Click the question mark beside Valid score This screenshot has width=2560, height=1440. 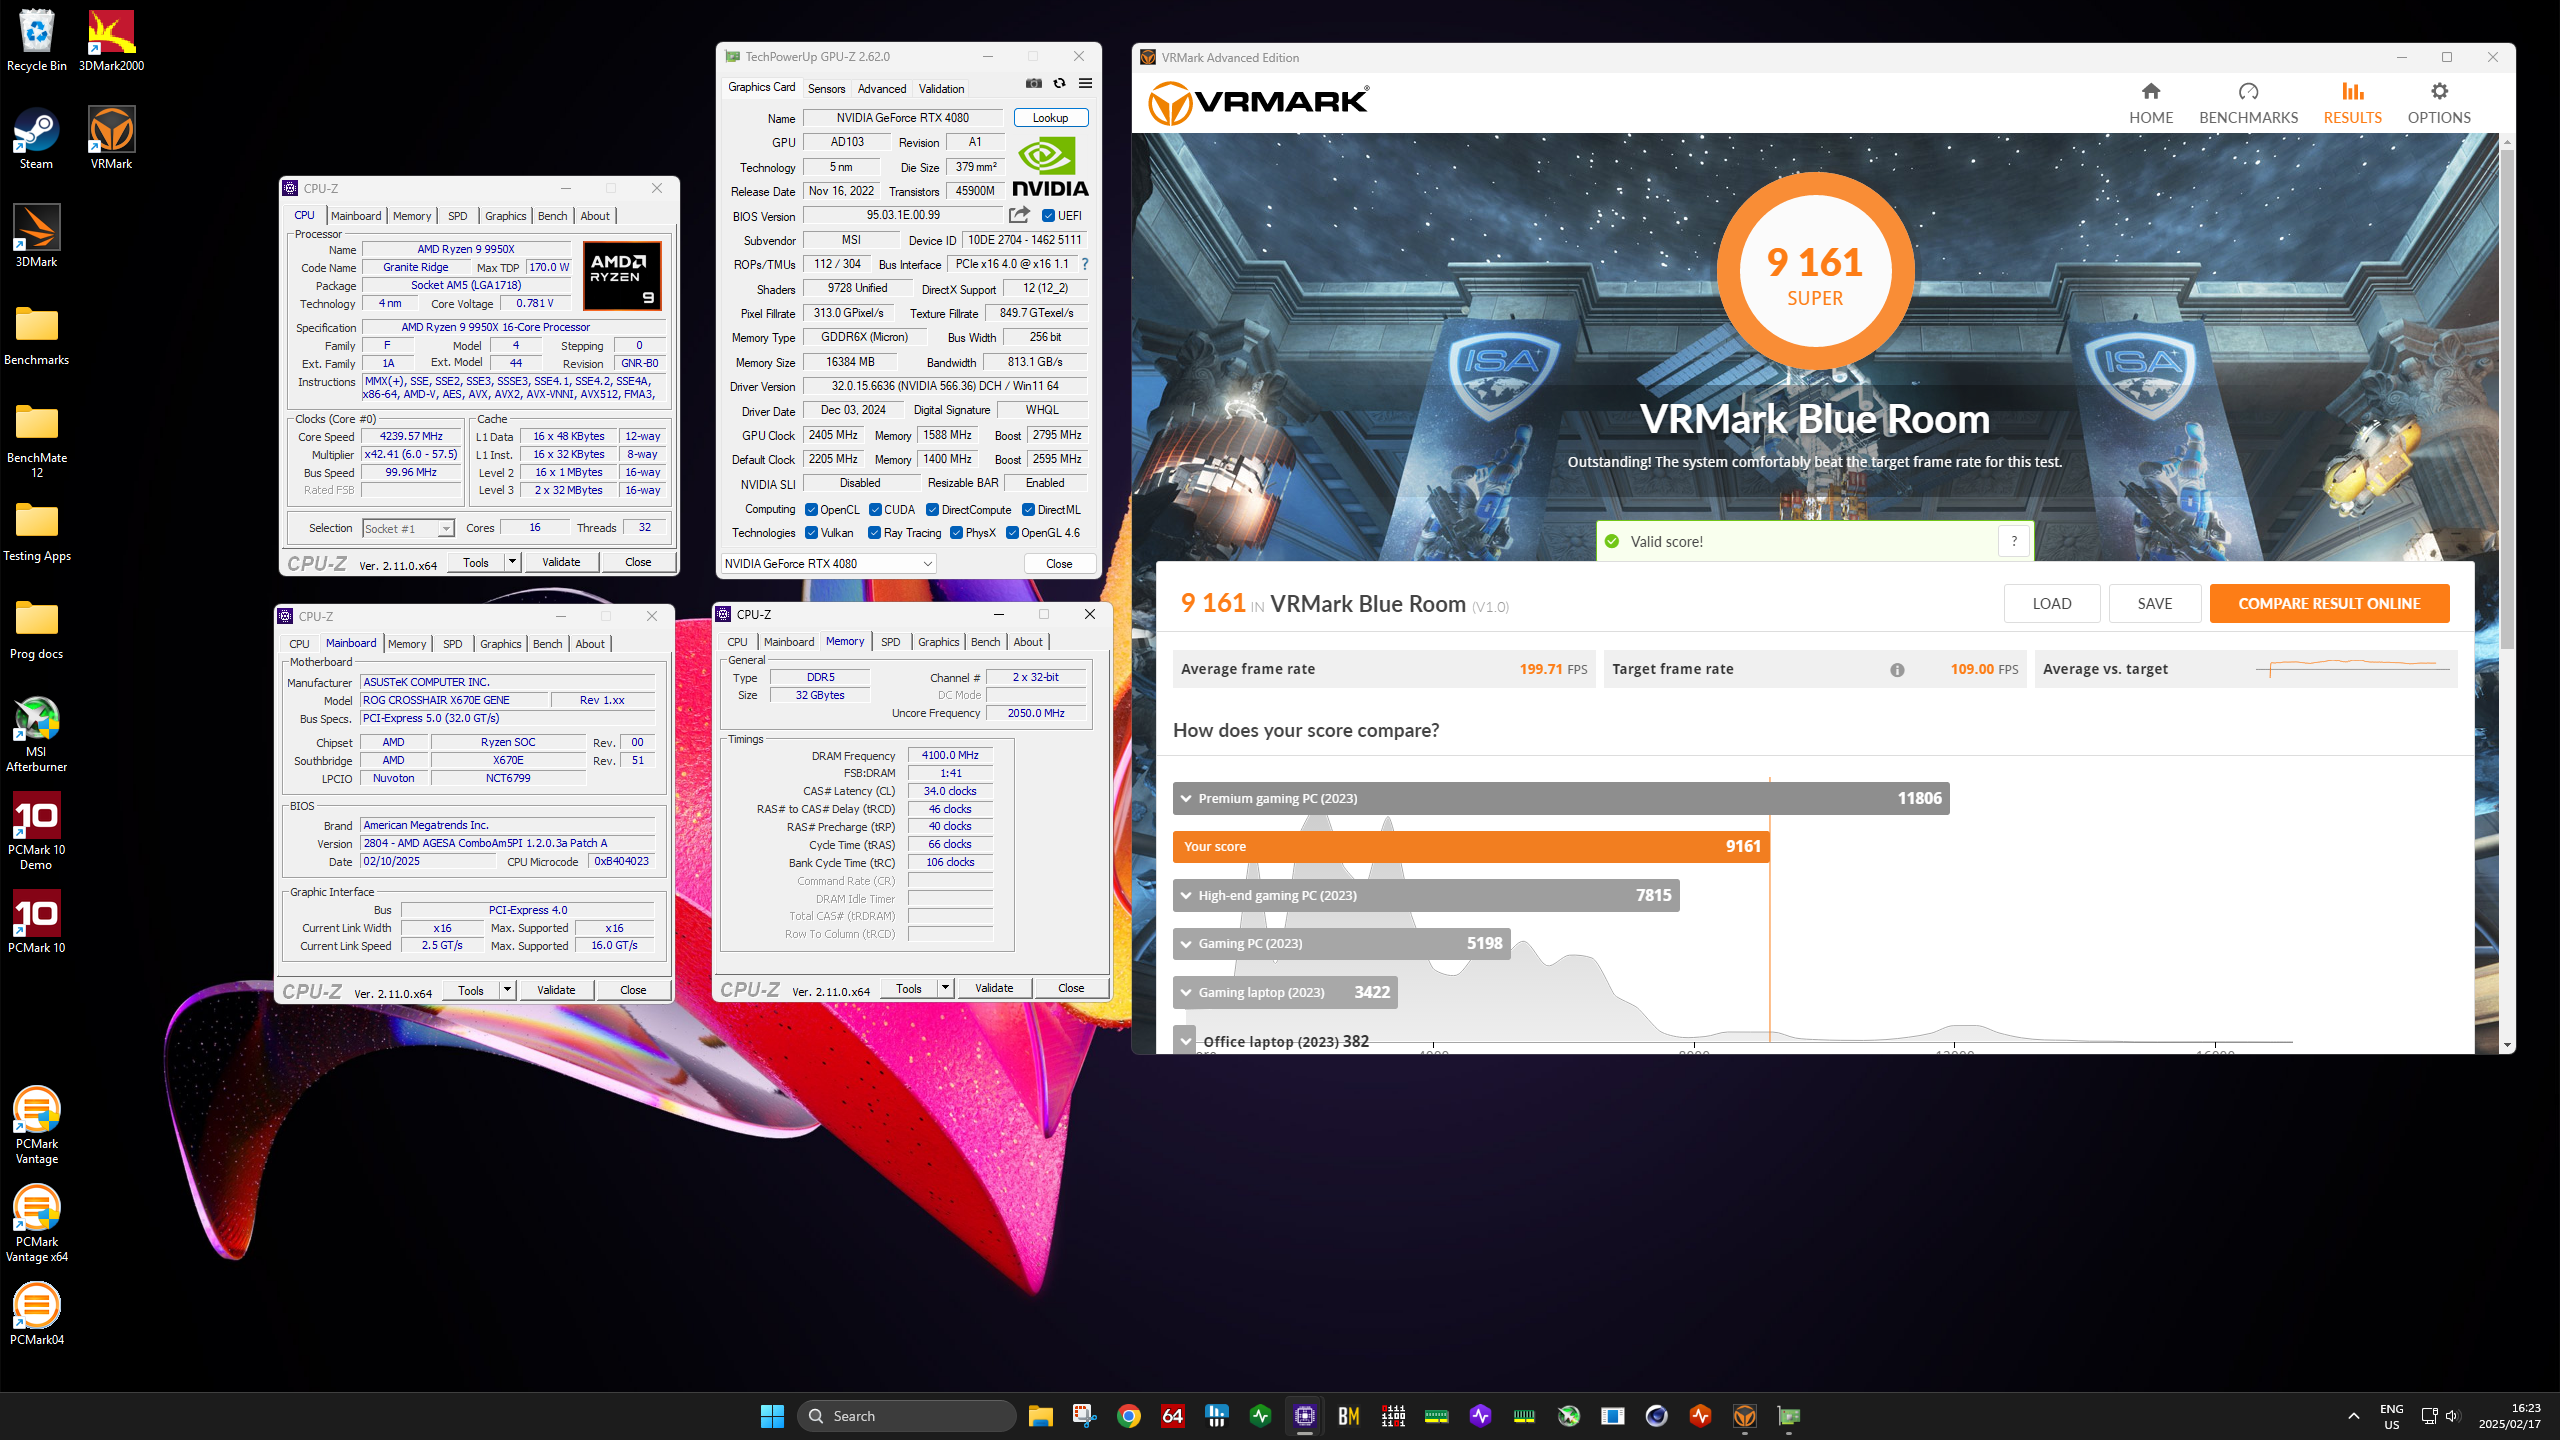coord(2014,541)
